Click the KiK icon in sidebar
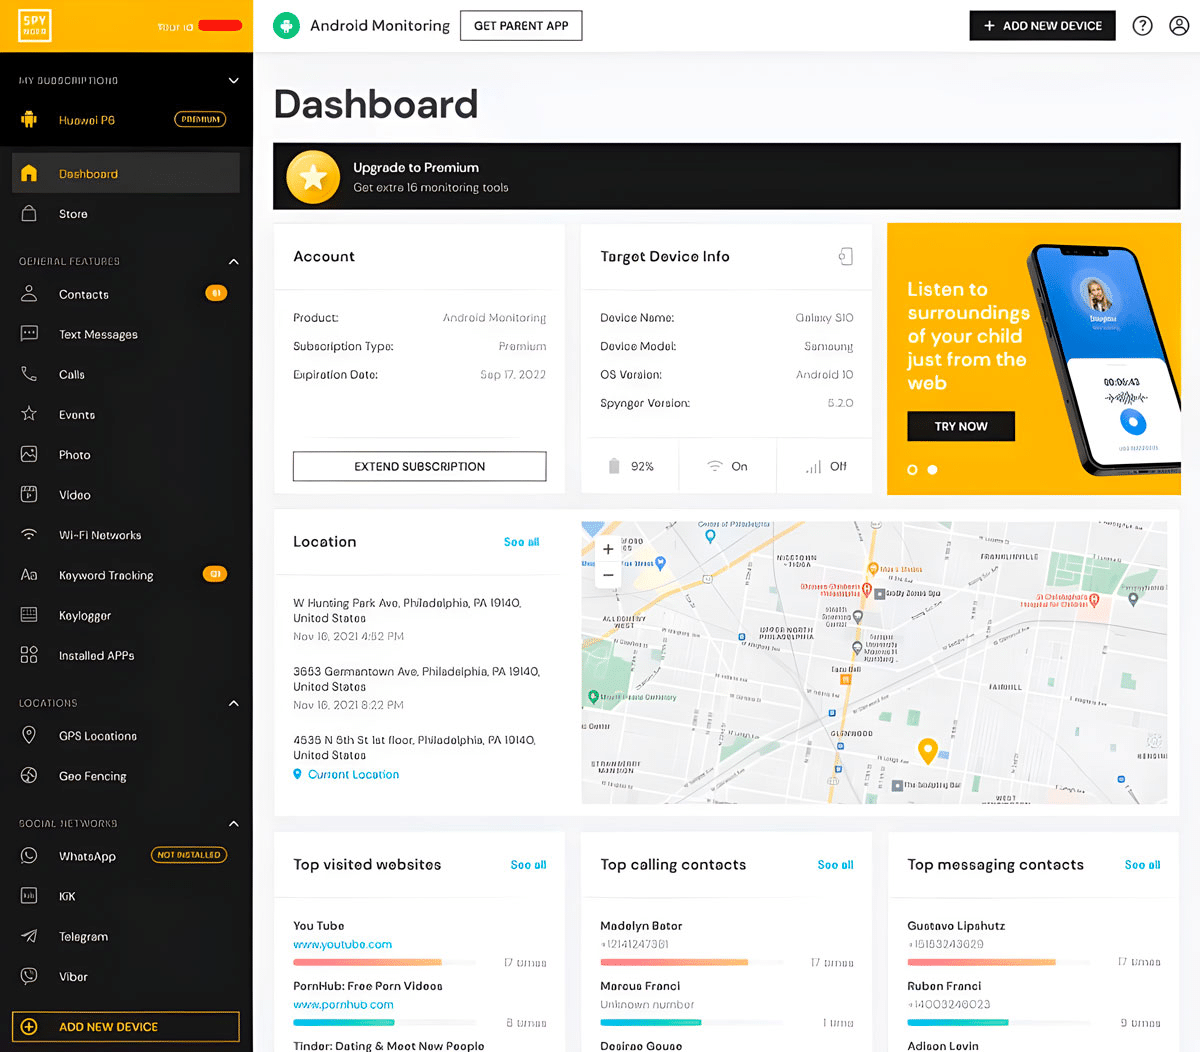 pos(29,896)
